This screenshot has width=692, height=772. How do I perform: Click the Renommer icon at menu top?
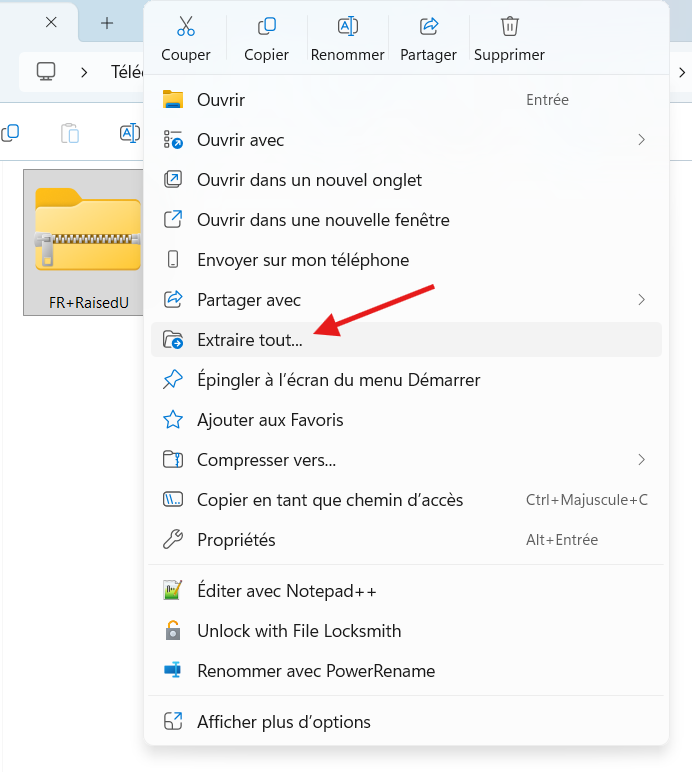tap(348, 27)
